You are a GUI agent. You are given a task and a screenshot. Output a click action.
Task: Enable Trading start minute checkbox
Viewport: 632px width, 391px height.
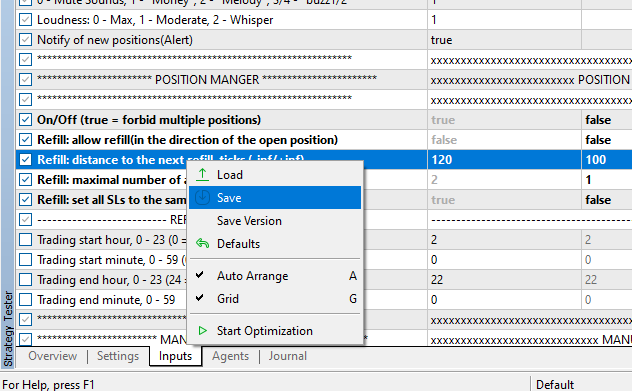25,260
